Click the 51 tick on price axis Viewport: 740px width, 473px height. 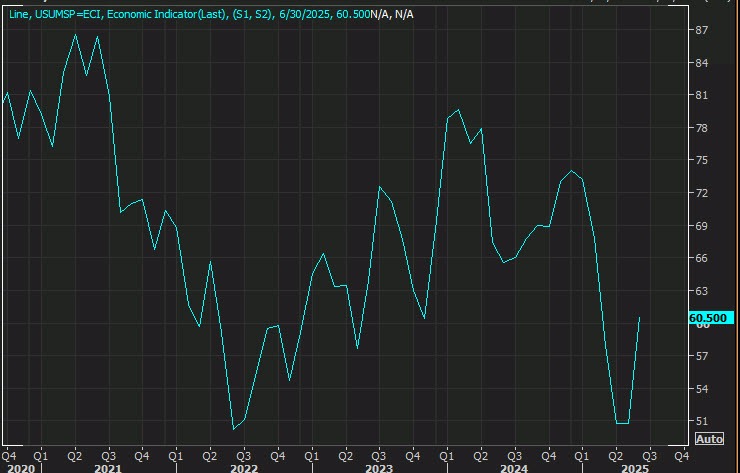tap(701, 421)
